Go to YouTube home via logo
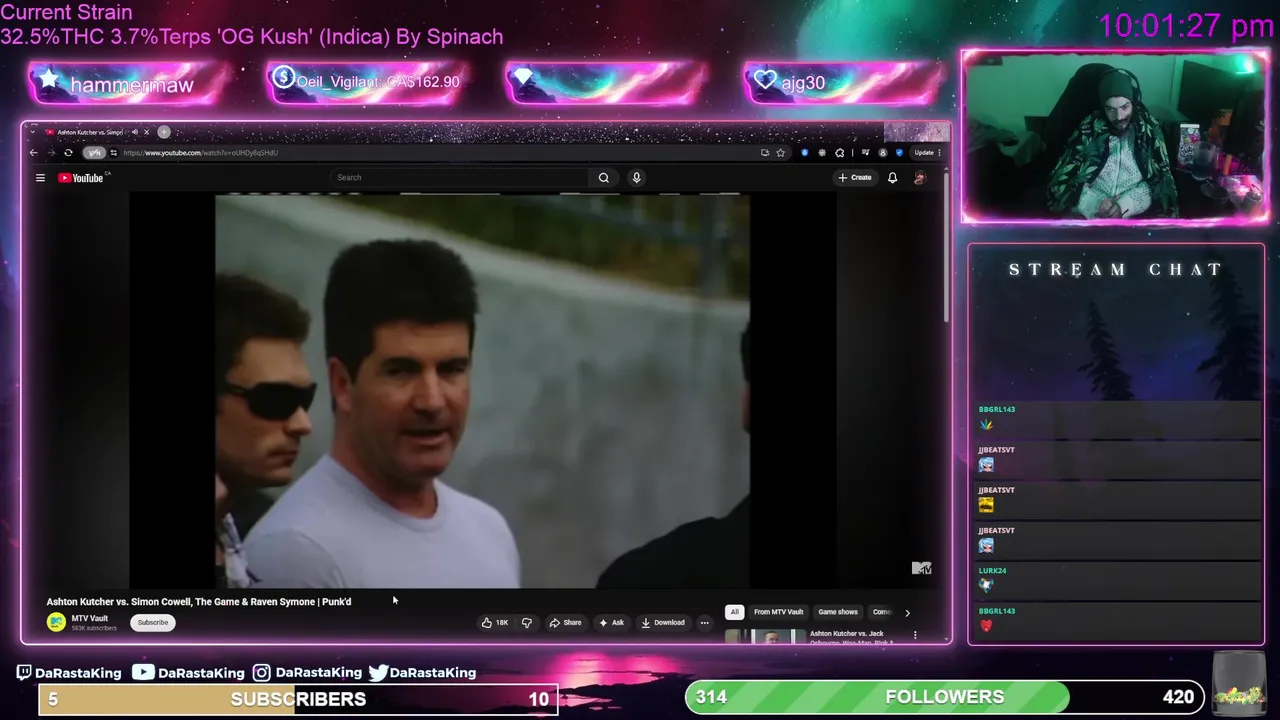The width and height of the screenshot is (1280, 720). click(81, 178)
